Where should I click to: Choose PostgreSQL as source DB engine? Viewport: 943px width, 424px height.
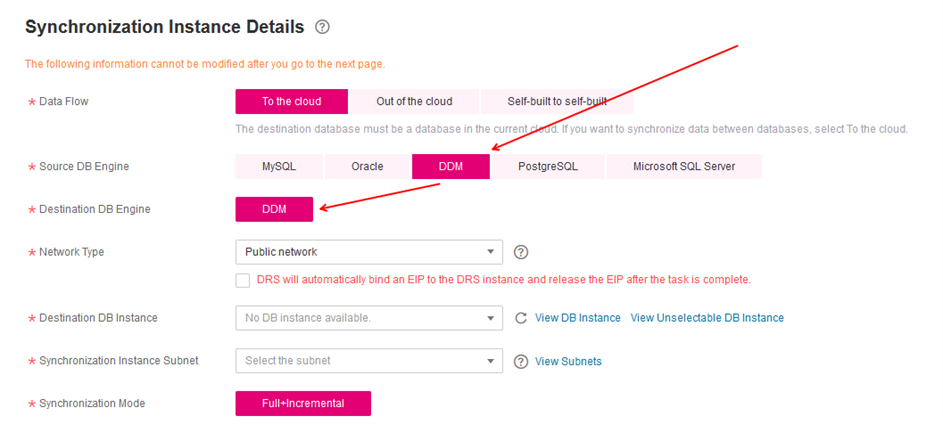pyautogui.click(x=547, y=166)
